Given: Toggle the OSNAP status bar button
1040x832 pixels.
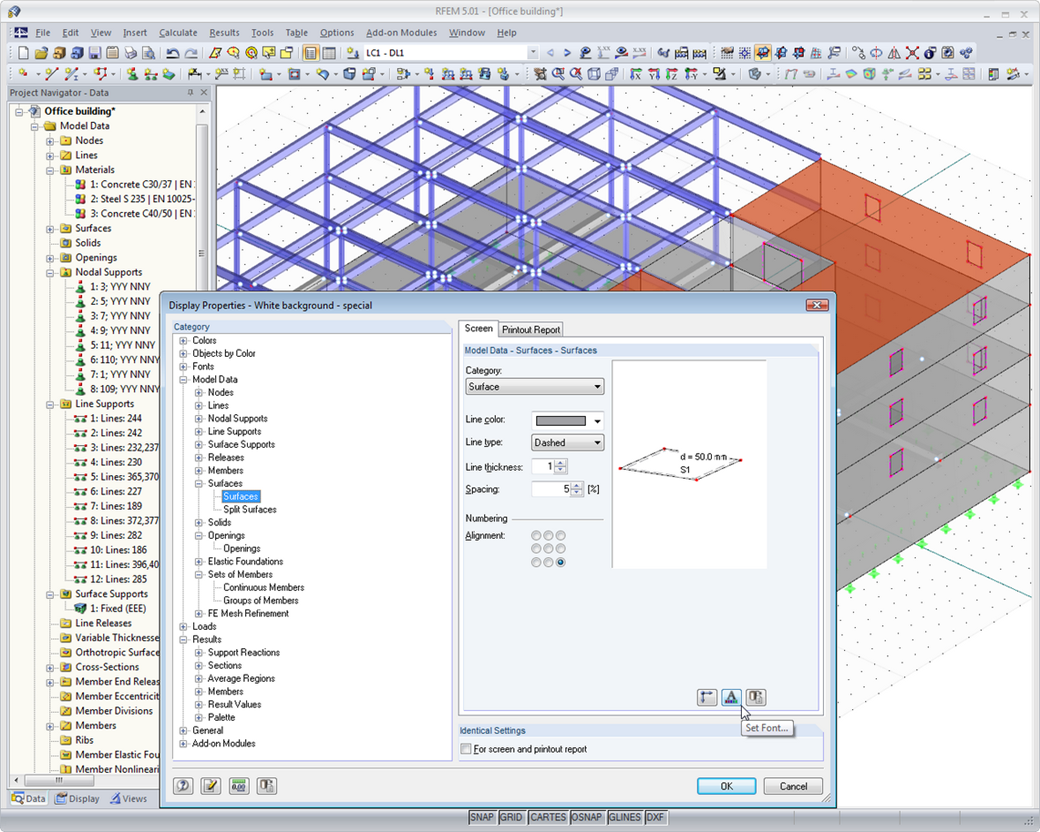Looking at the screenshot, I should click(586, 817).
